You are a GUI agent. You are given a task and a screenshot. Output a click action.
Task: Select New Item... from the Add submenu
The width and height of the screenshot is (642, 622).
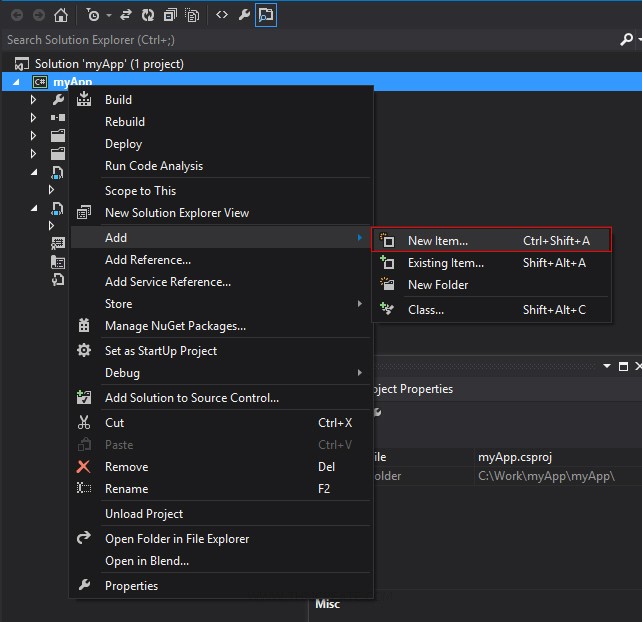click(437, 241)
